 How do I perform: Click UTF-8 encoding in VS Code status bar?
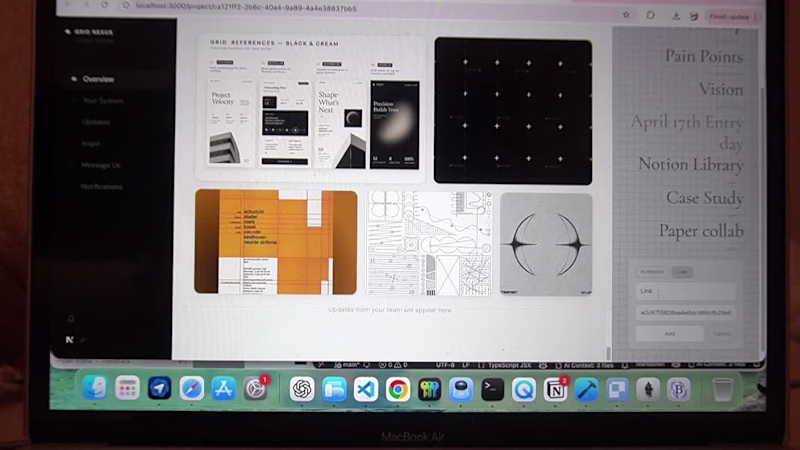(445, 365)
